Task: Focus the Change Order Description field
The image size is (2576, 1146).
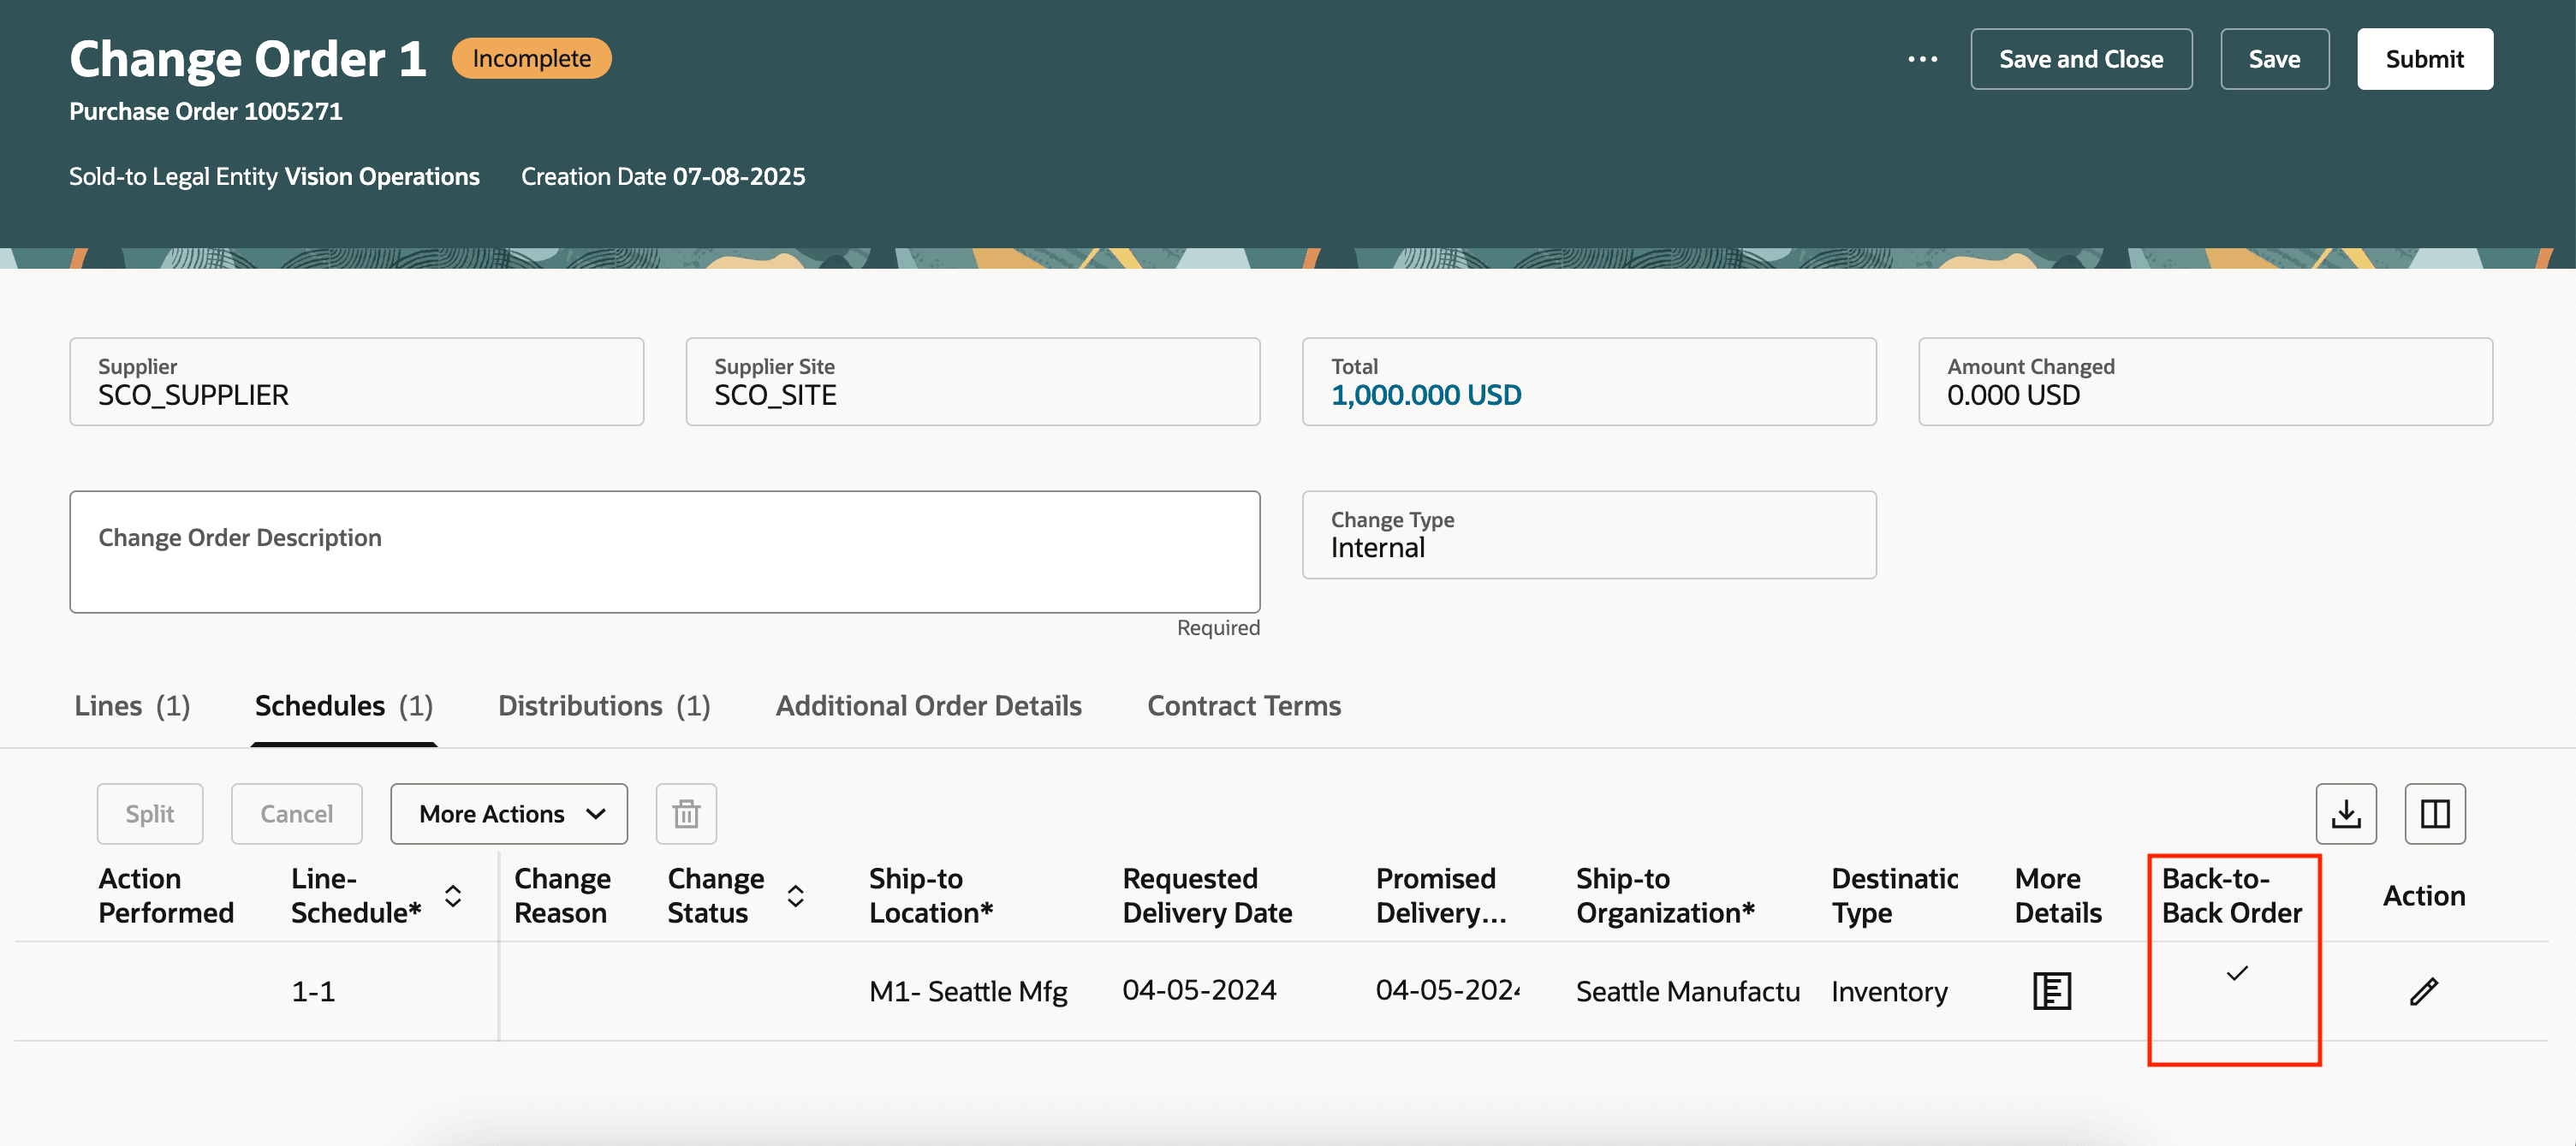Action: [x=664, y=552]
